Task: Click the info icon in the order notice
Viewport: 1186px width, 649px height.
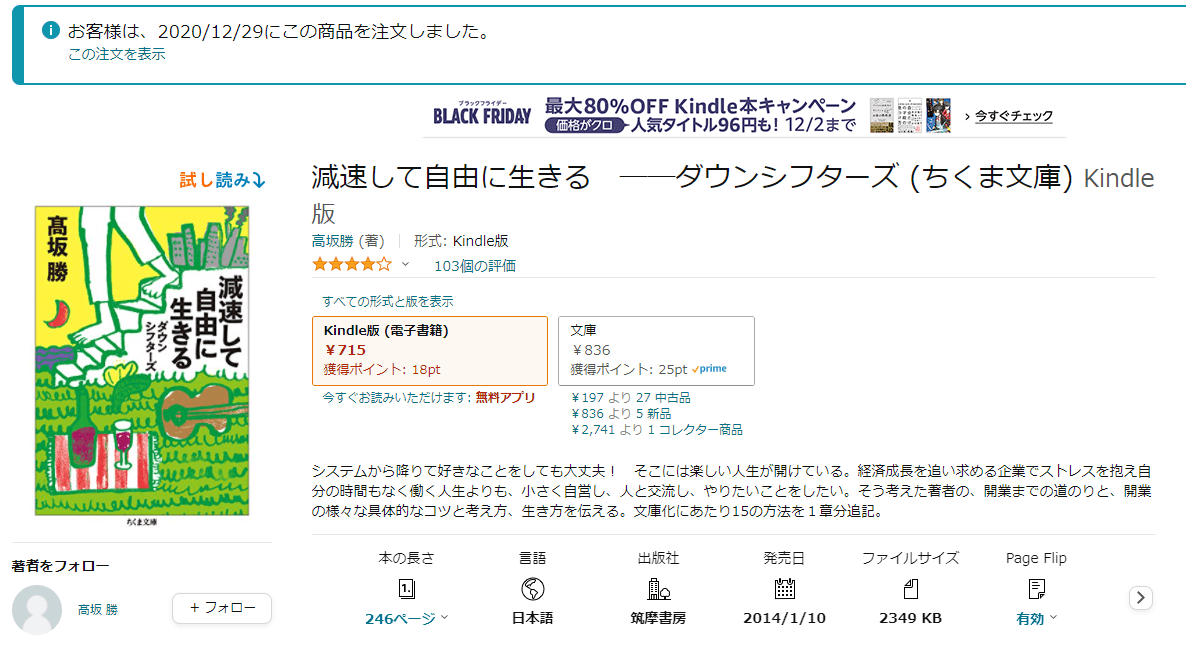Action: [51, 30]
